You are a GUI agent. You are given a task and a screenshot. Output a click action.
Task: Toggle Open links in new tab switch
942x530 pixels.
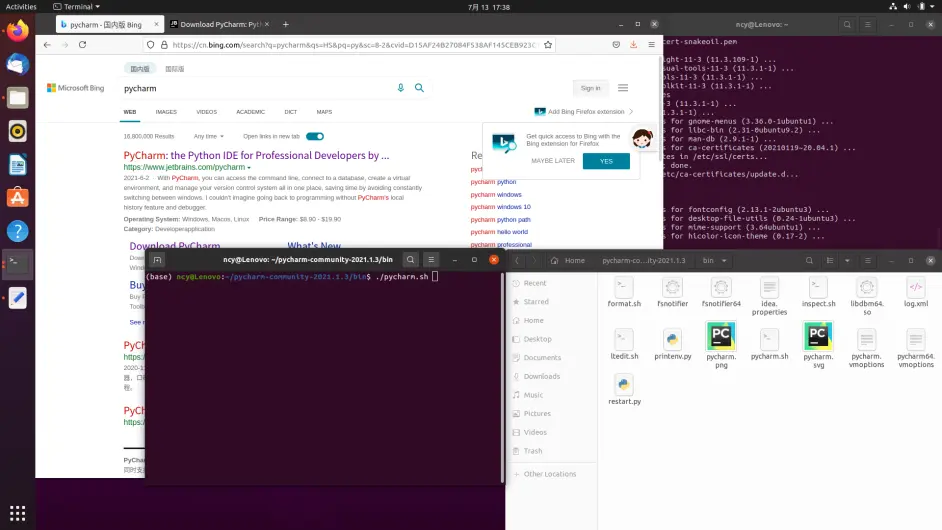[x=315, y=136]
